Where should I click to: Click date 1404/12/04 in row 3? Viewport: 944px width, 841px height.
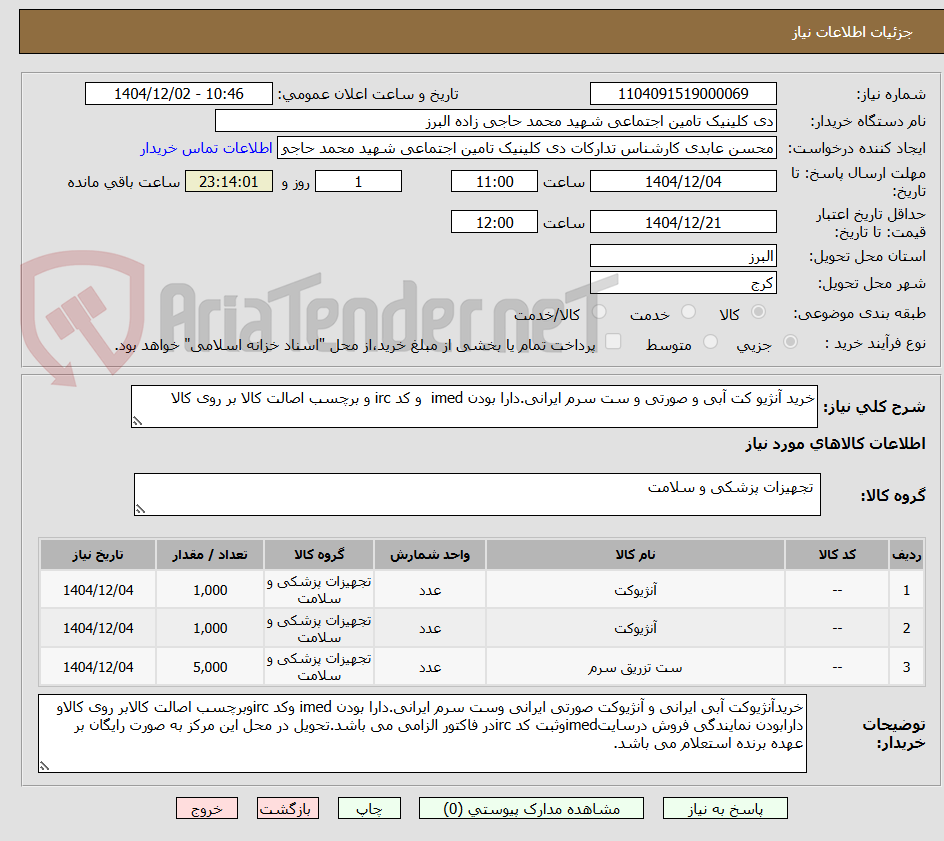point(98,668)
